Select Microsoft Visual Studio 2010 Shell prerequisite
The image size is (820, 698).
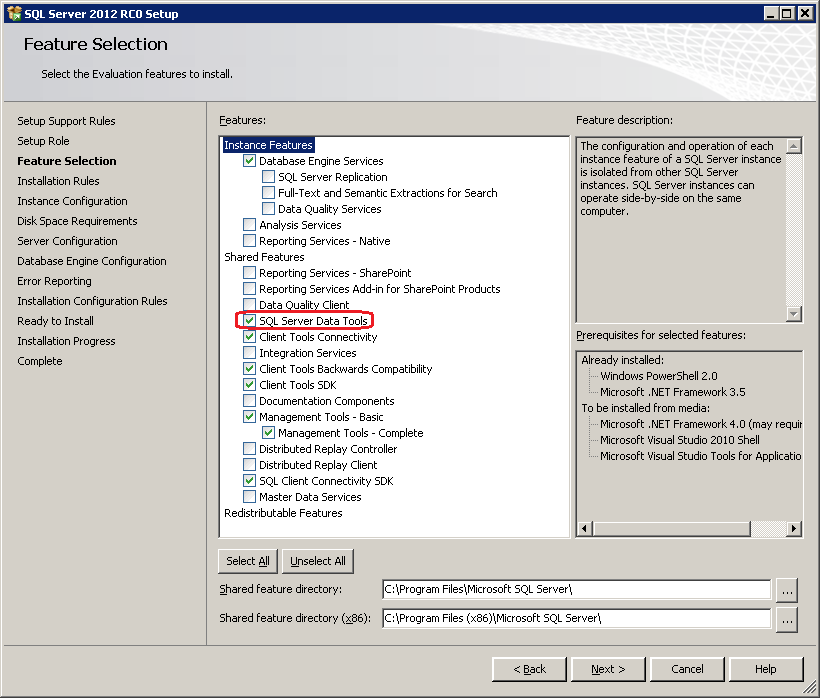679,440
